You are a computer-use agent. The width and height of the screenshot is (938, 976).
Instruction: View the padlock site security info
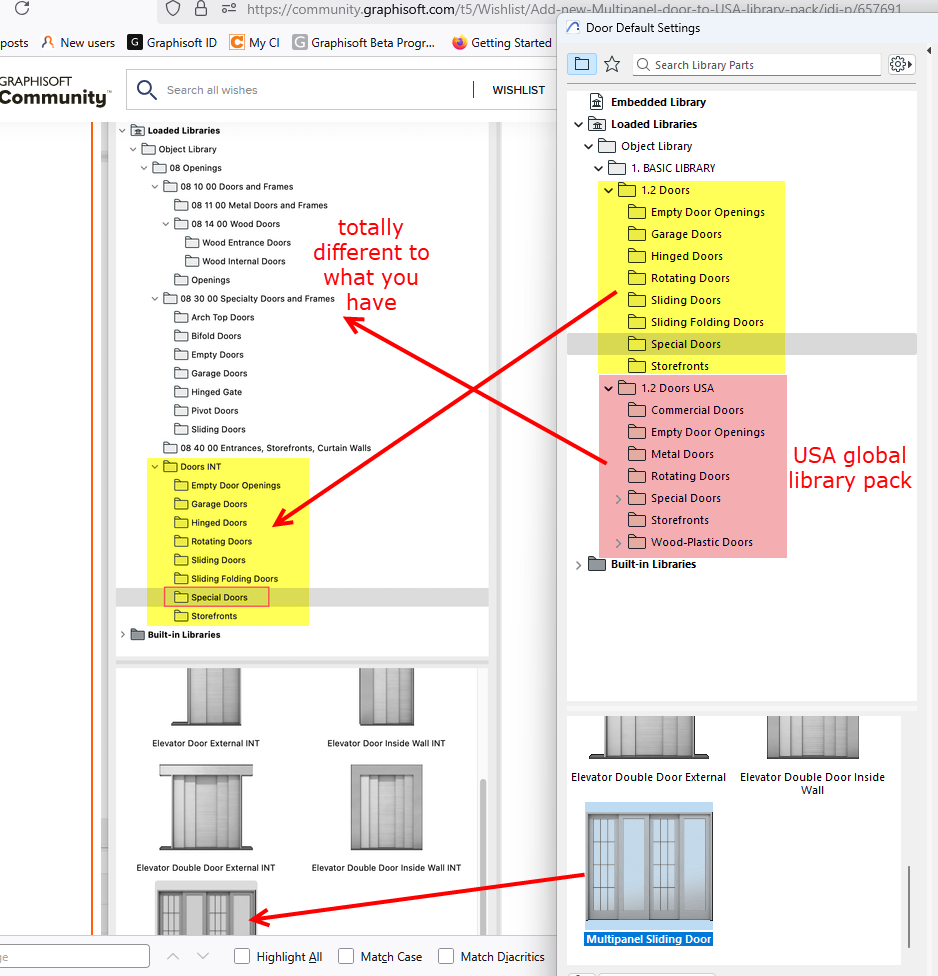[200, 9]
